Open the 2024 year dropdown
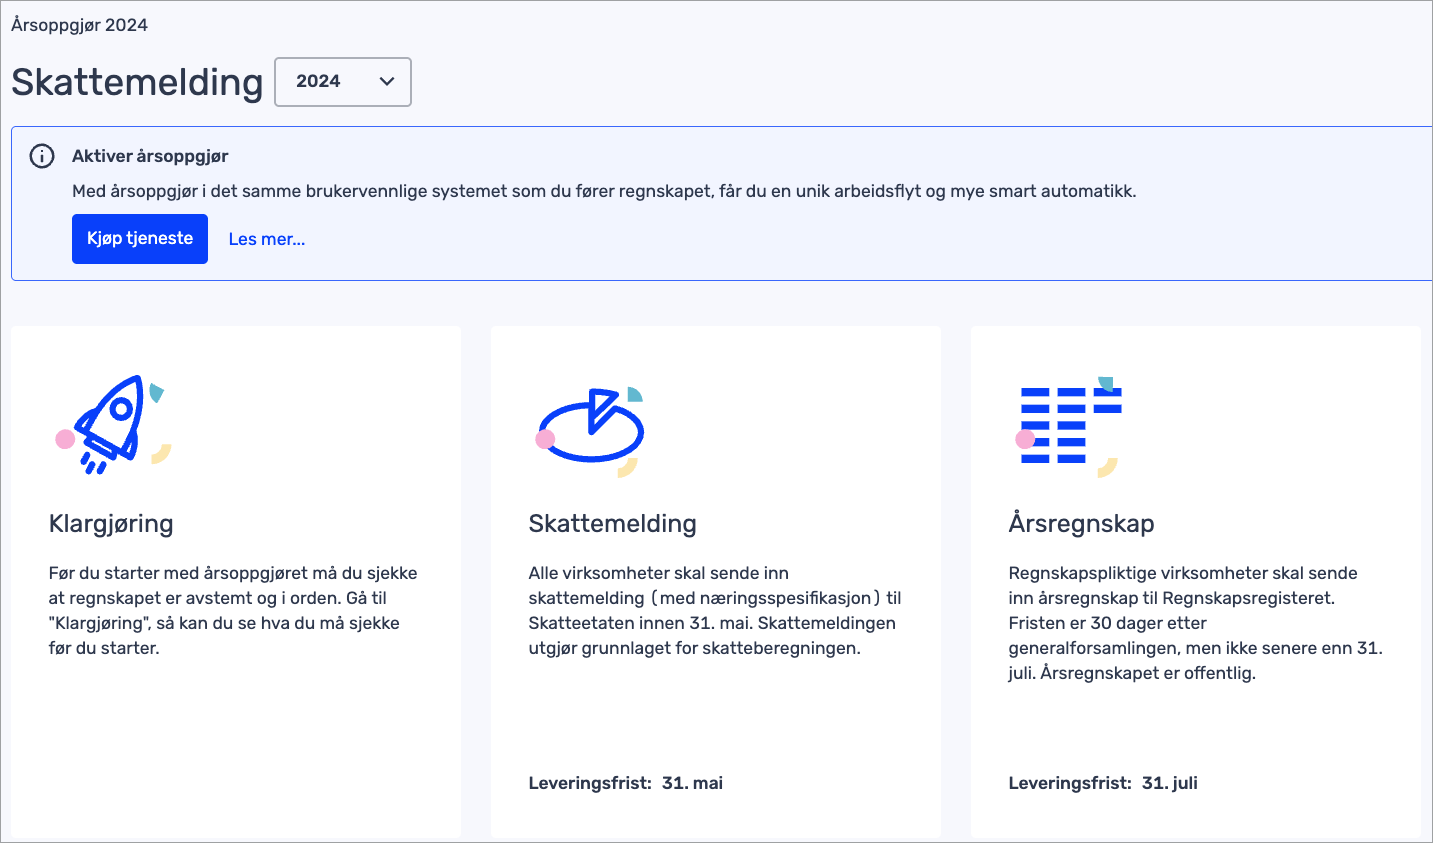The width and height of the screenshot is (1433, 843). point(342,82)
